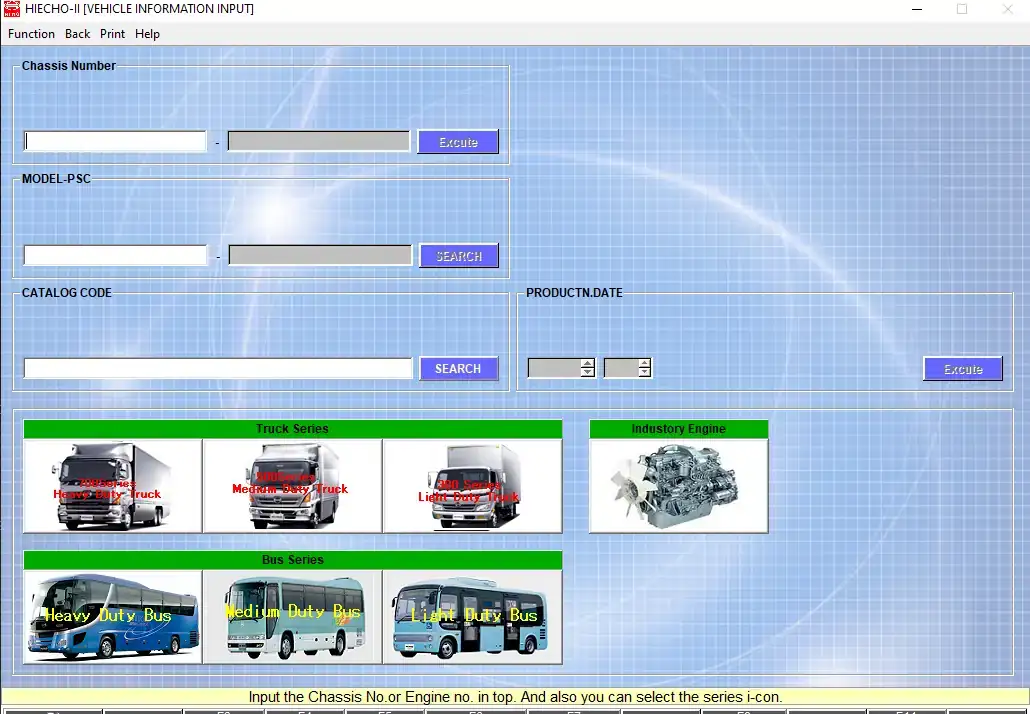
Task: Click the gray second MODEL-PSC field
Action: (x=320, y=256)
